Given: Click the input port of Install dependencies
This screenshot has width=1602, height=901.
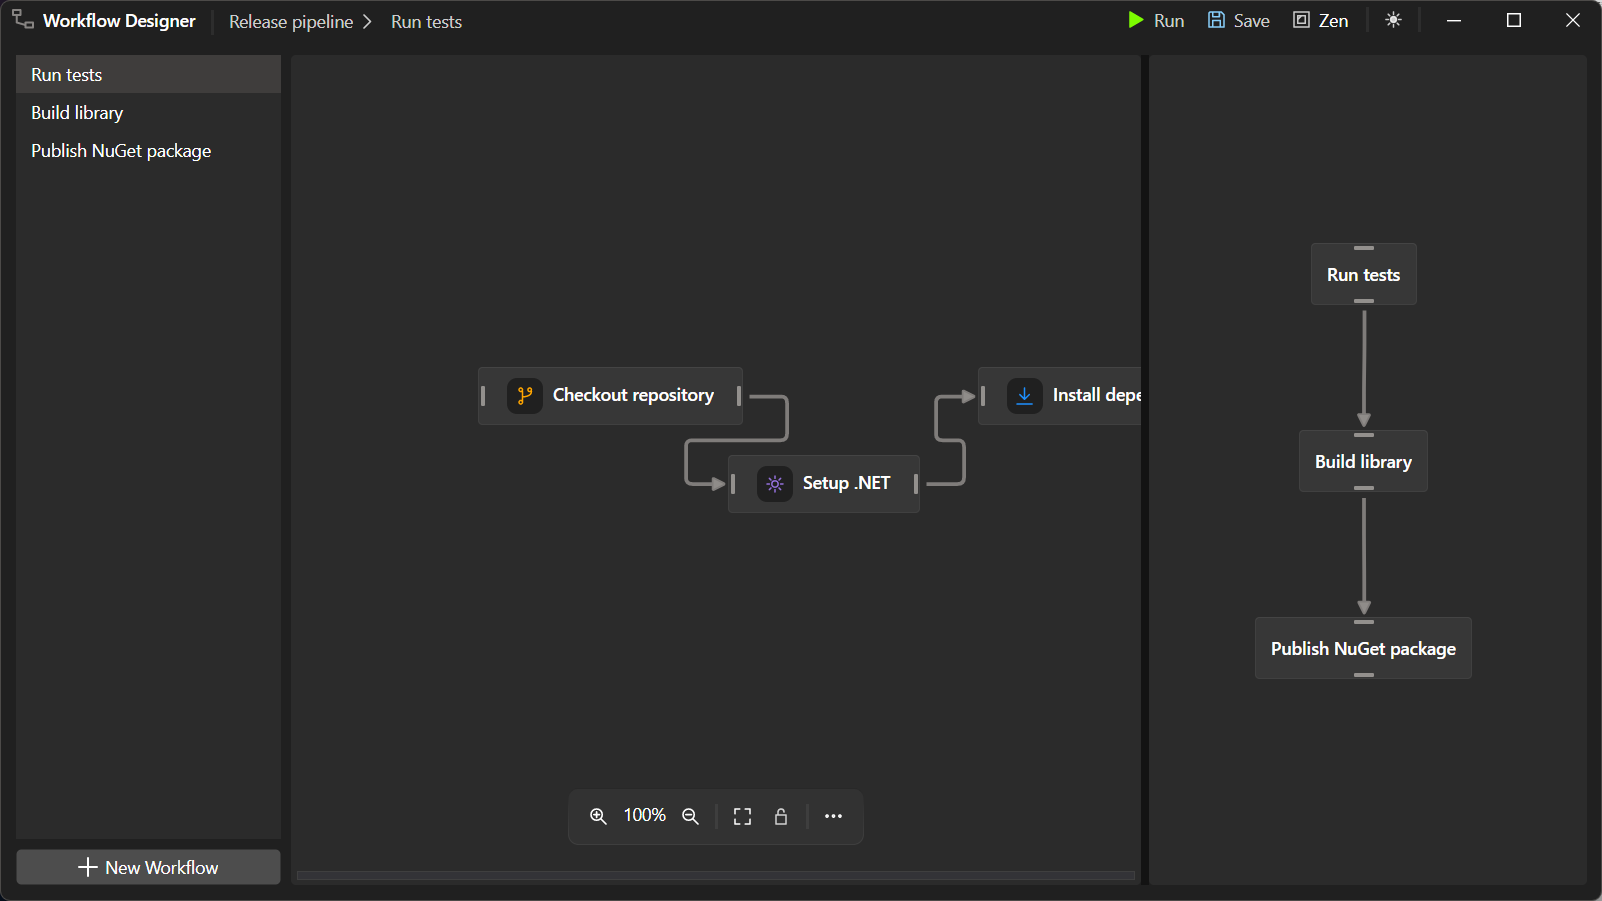Looking at the screenshot, I should click(x=983, y=396).
